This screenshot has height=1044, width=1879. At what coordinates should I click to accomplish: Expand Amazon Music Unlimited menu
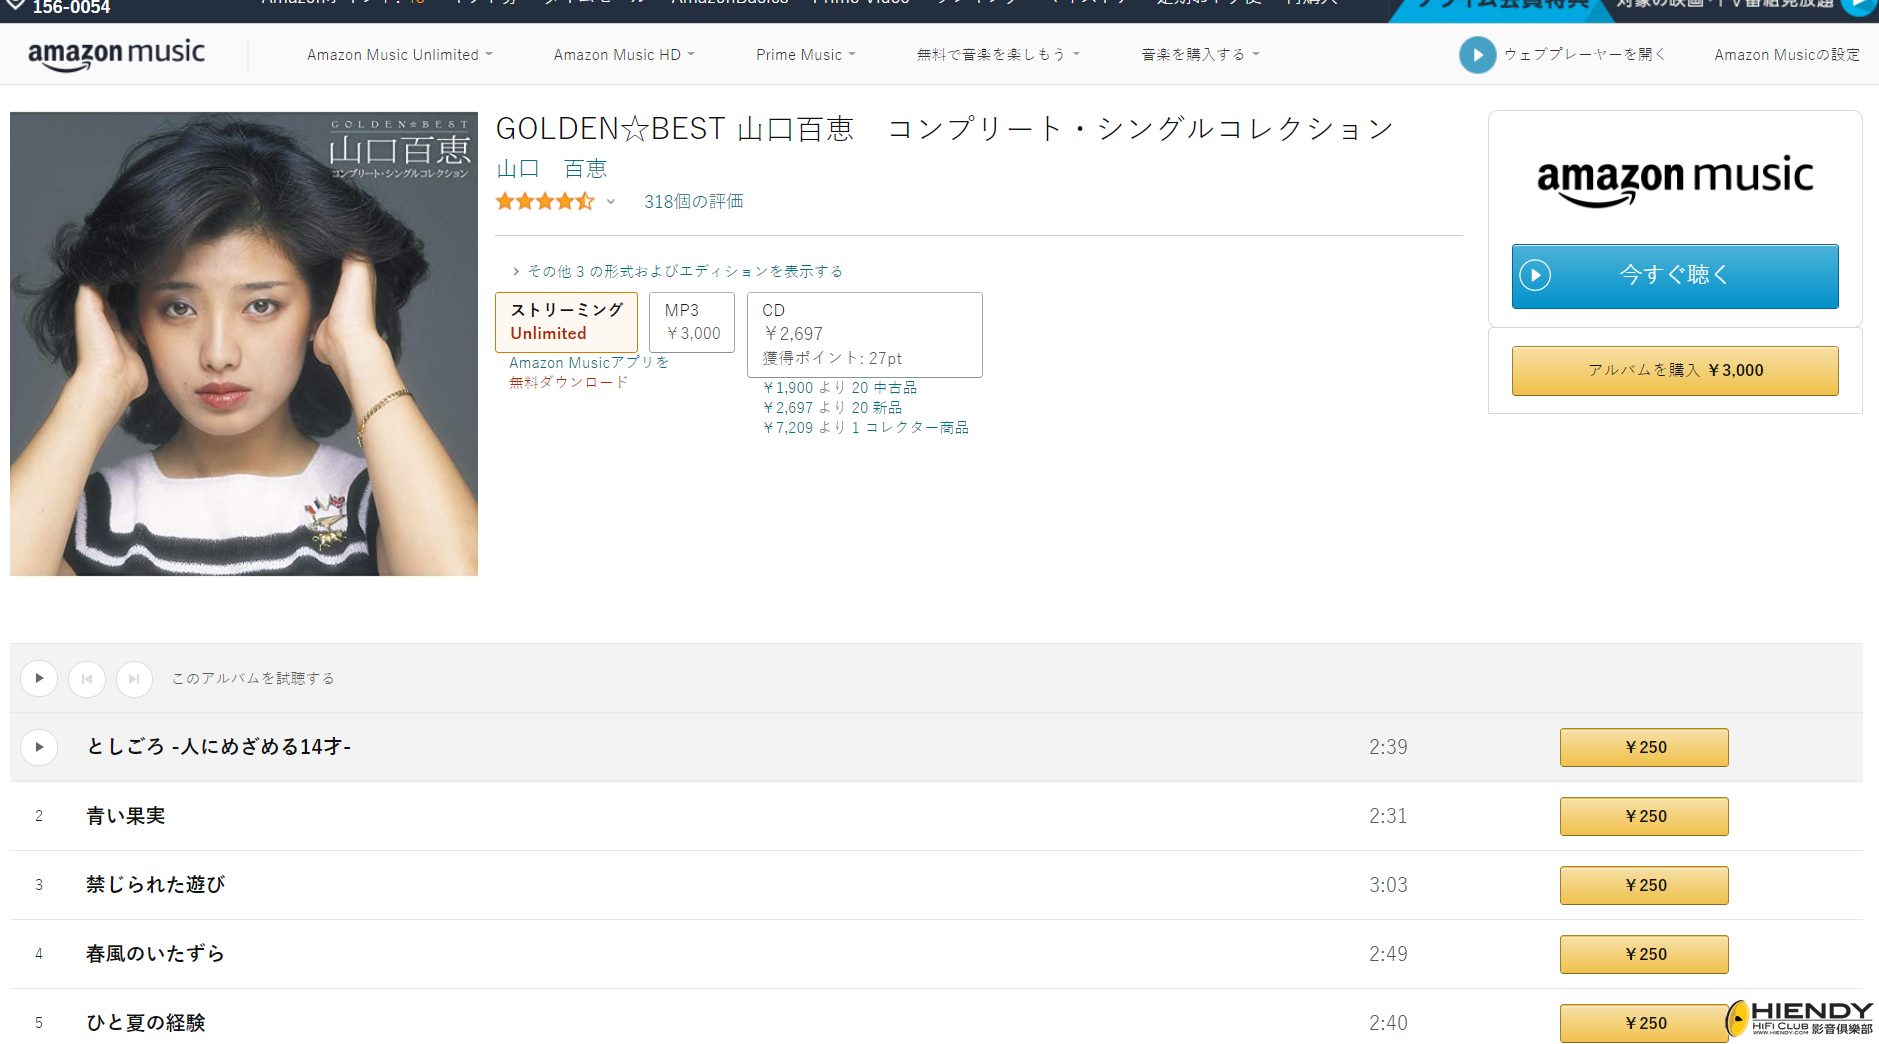coord(400,55)
